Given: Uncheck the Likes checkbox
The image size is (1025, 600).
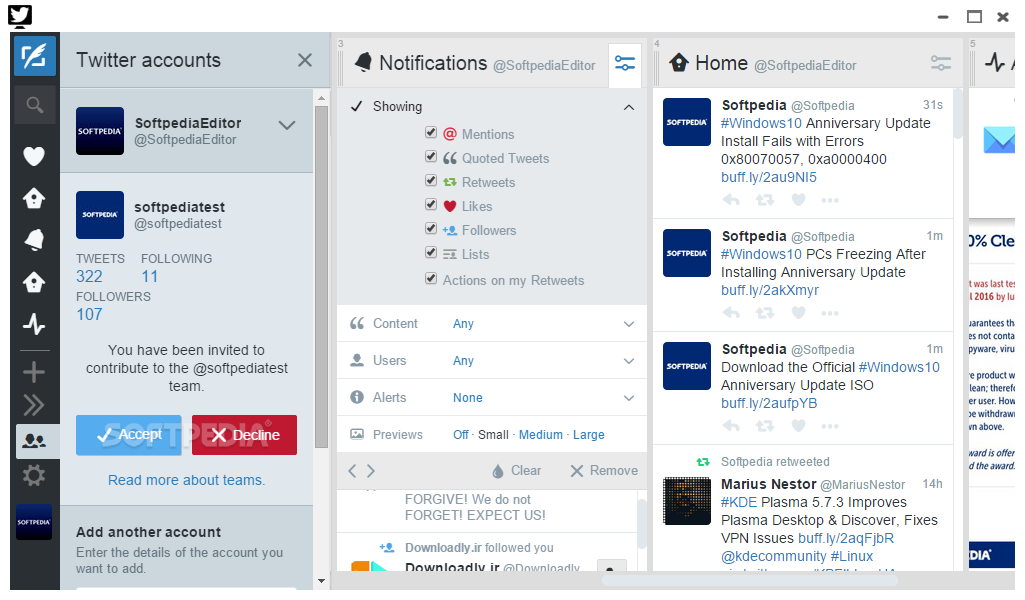Looking at the screenshot, I should pos(431,204).
